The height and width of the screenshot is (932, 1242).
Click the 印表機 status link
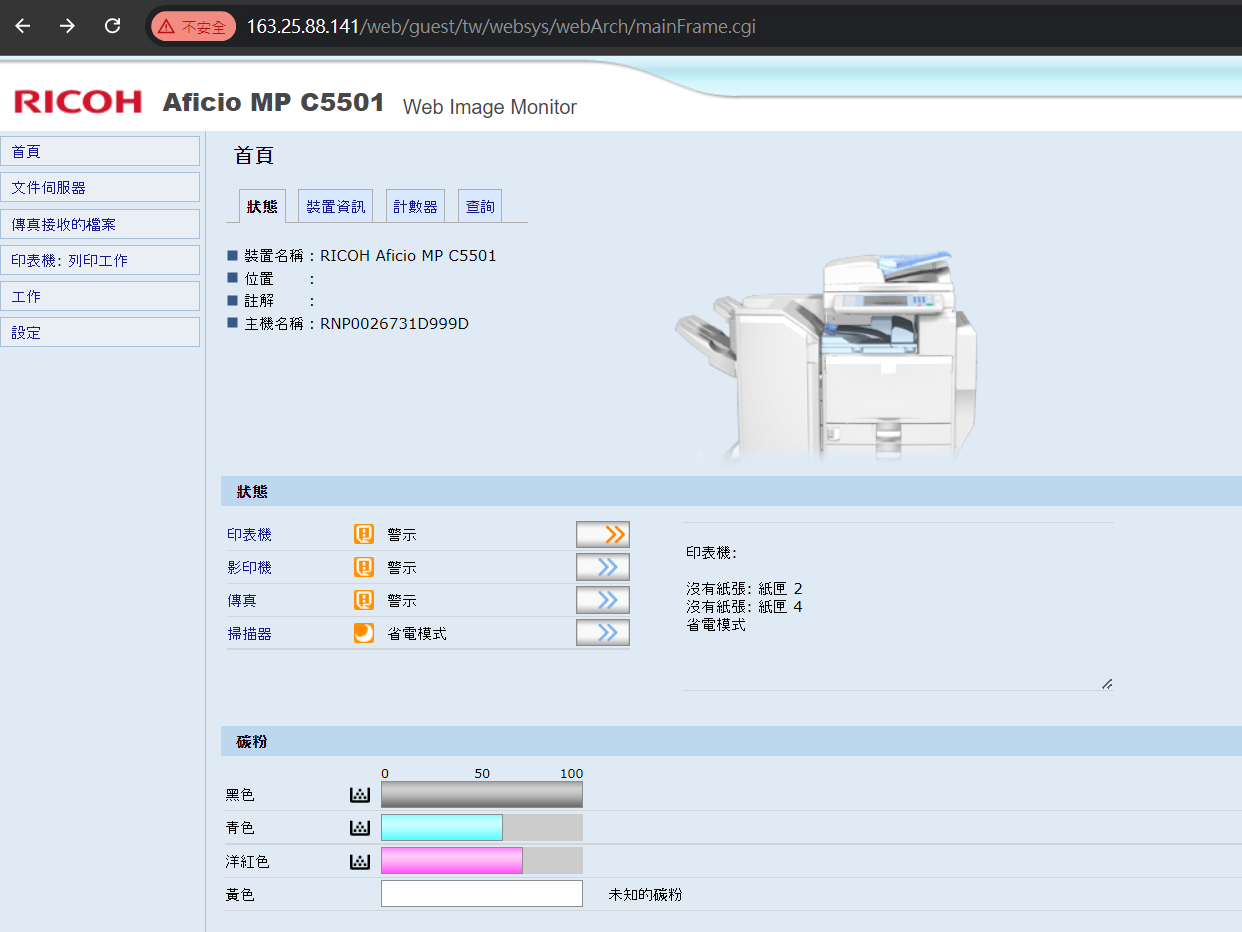pyautogui.click(x=249, y=535)
